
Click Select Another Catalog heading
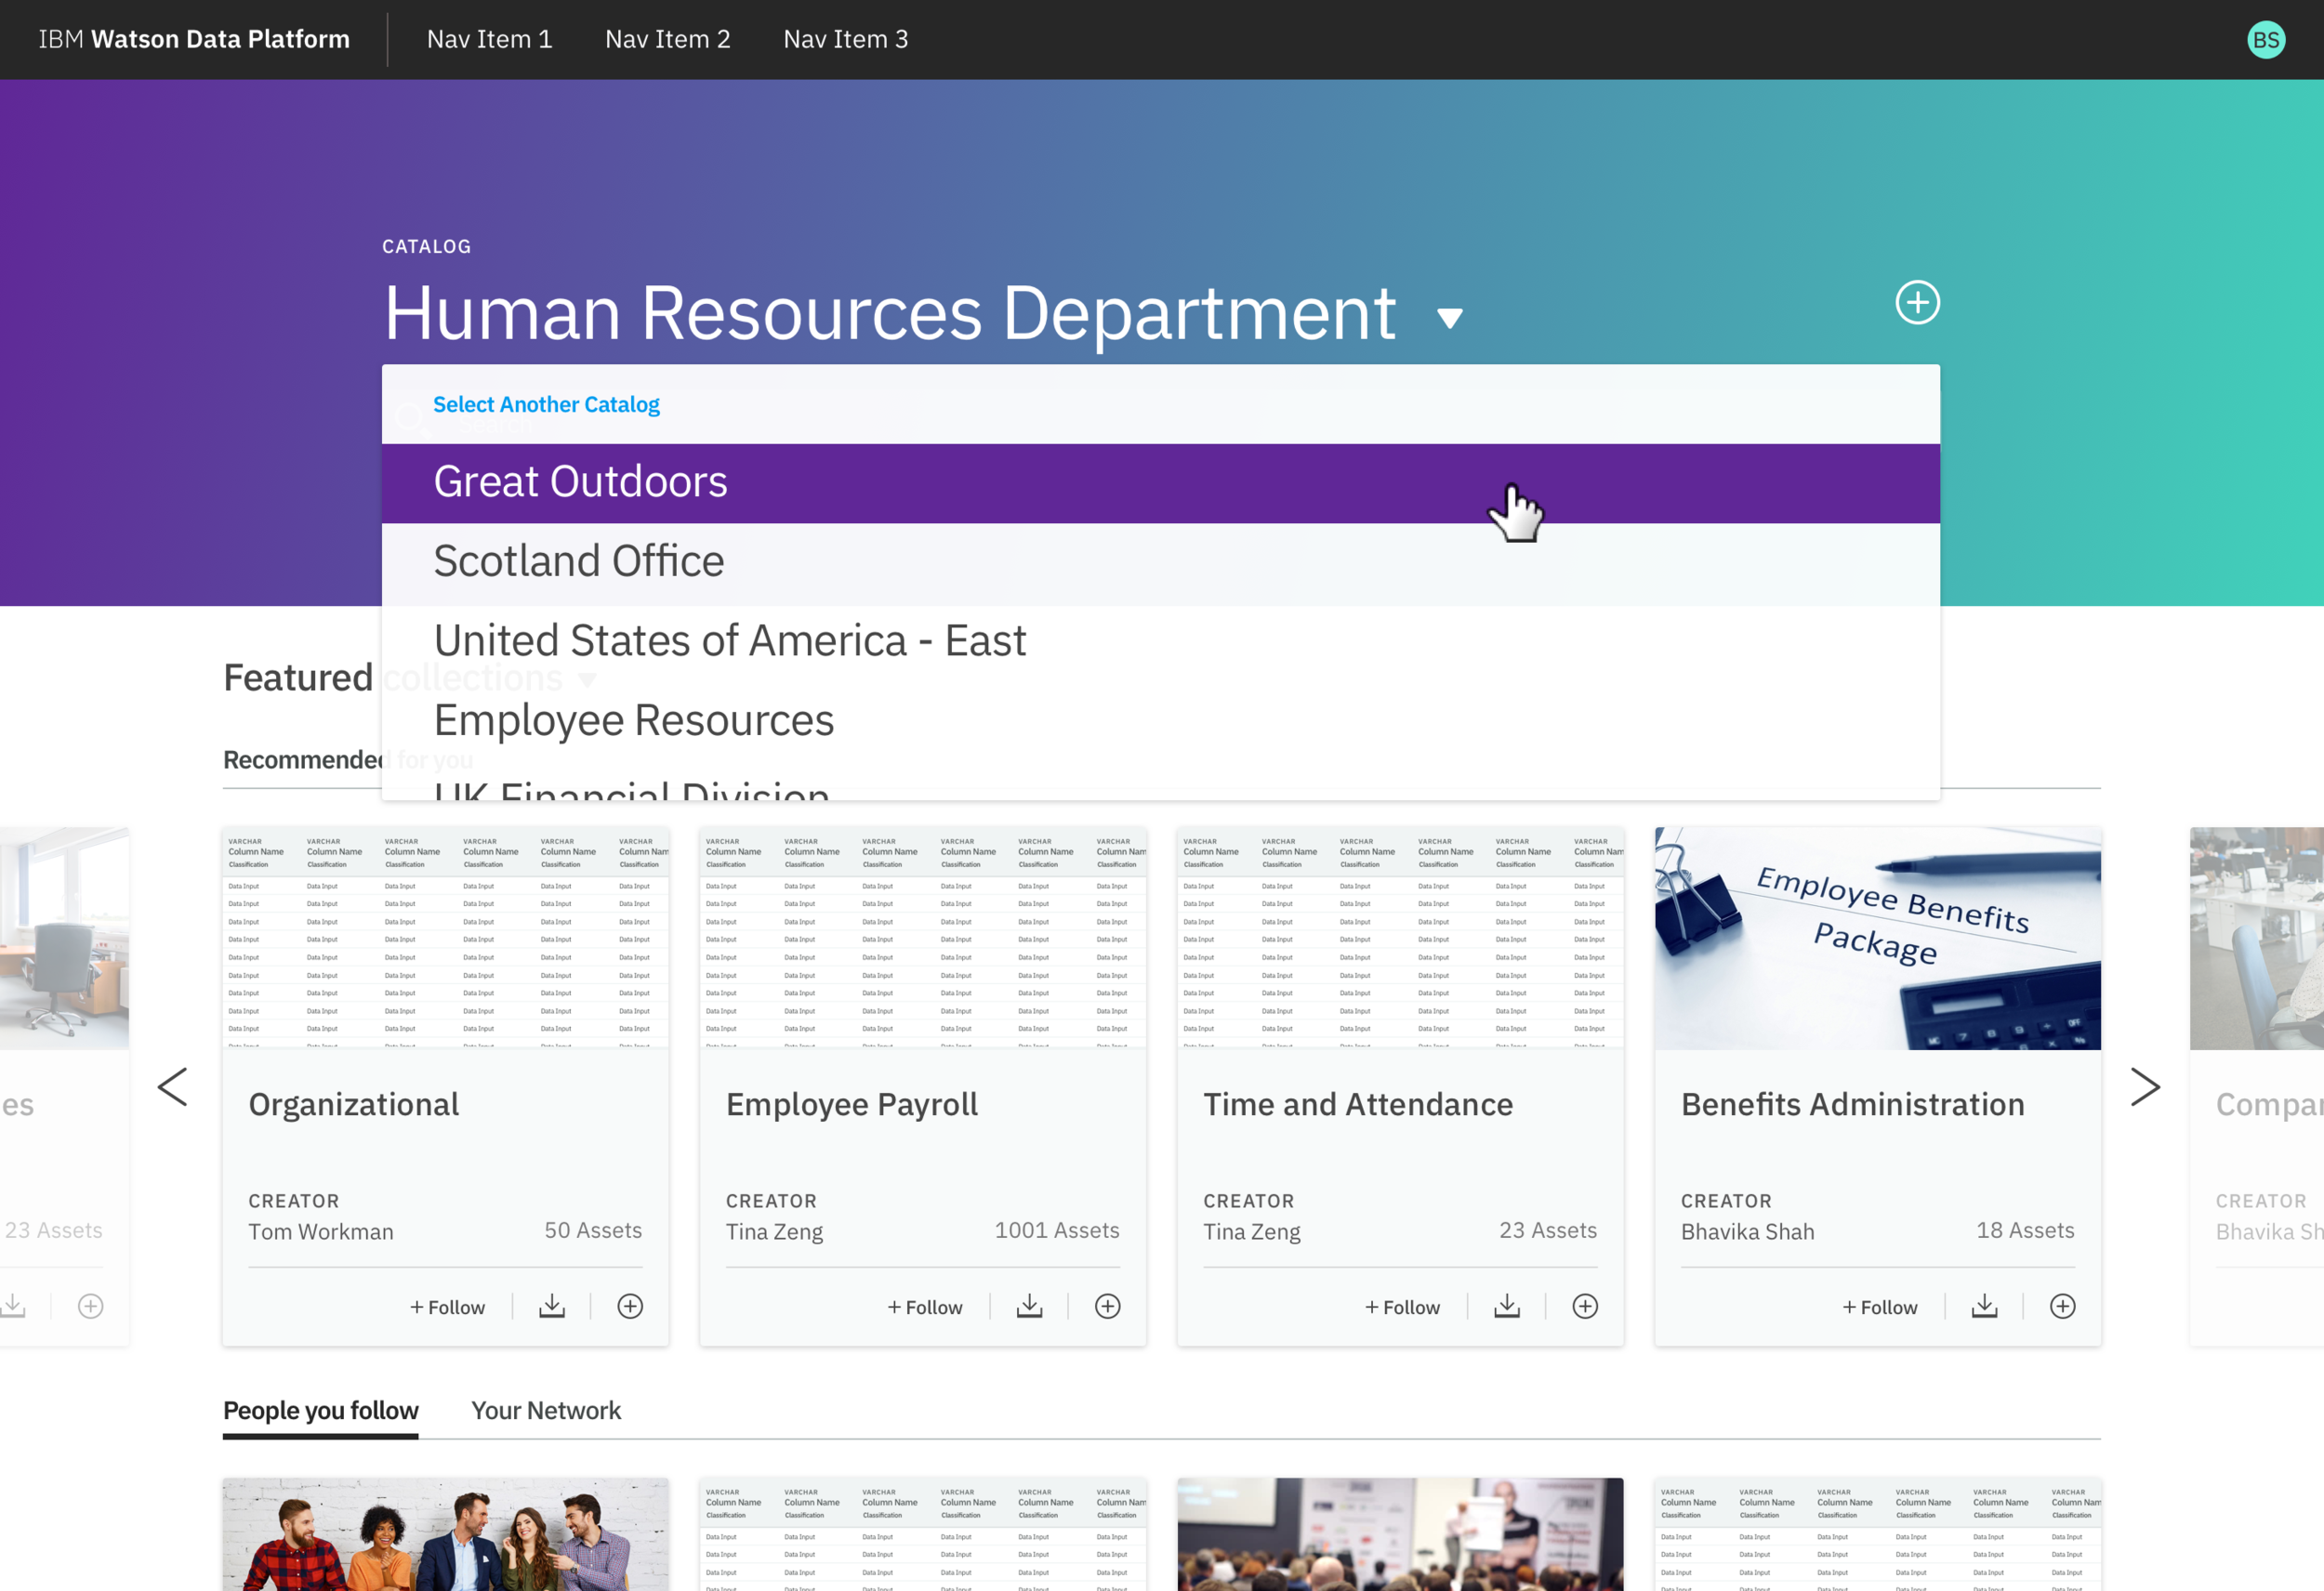click(546, 405)
